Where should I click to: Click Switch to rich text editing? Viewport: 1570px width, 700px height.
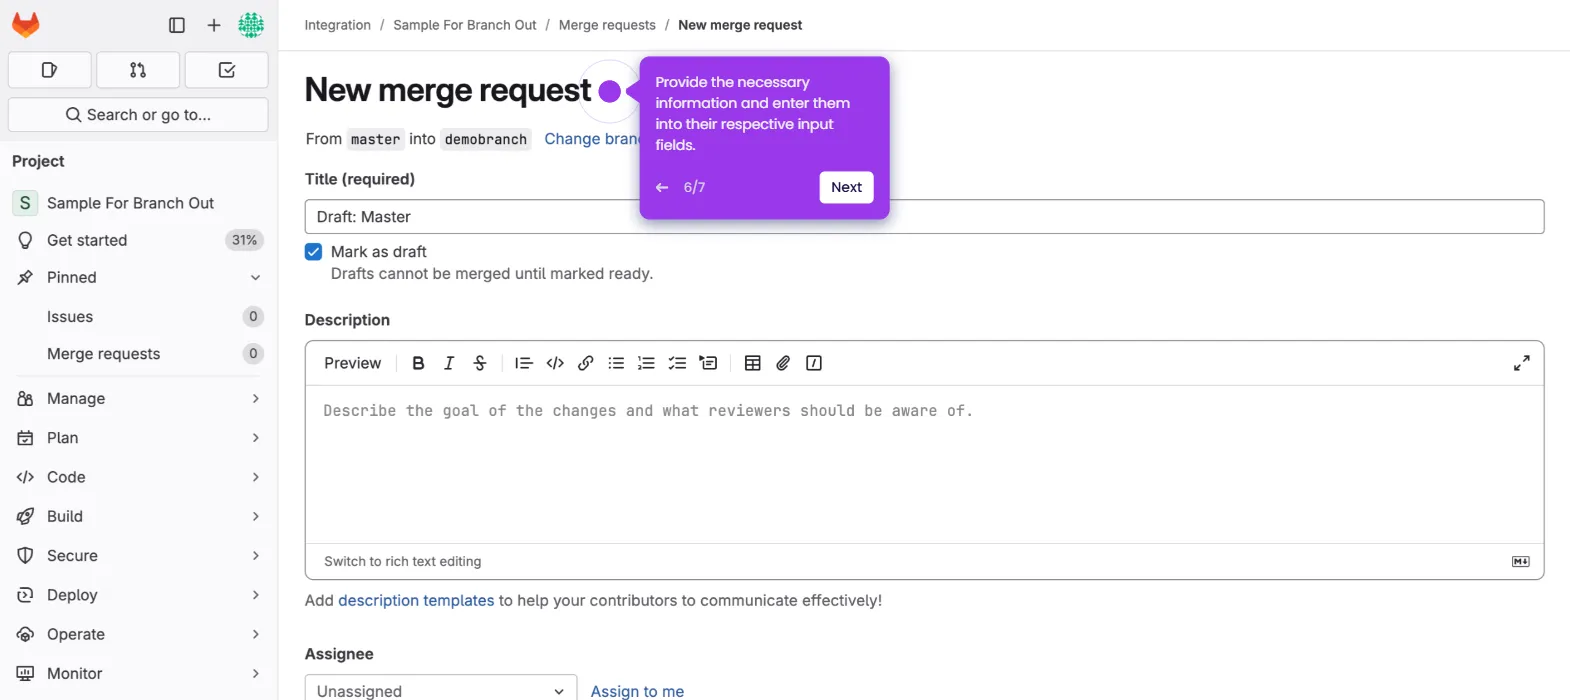click(x=403, y=562)
